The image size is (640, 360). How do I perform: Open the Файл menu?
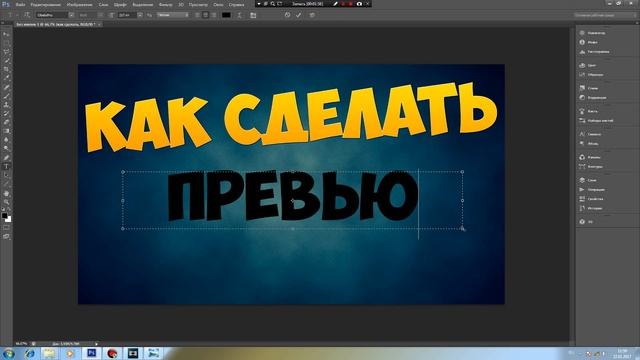pos(20,4)
